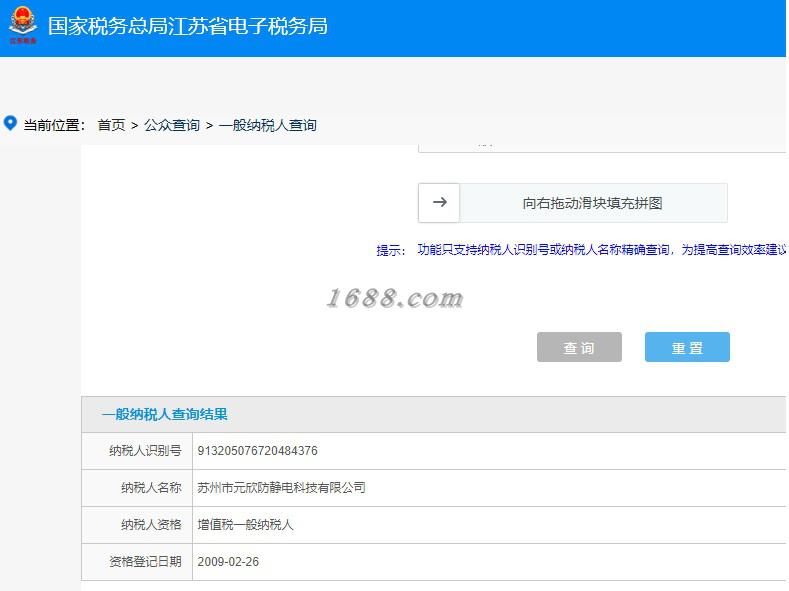Click the partially hidden input field above the slider
This screenshot has height=591, width=789.
(x=601, y=148)
